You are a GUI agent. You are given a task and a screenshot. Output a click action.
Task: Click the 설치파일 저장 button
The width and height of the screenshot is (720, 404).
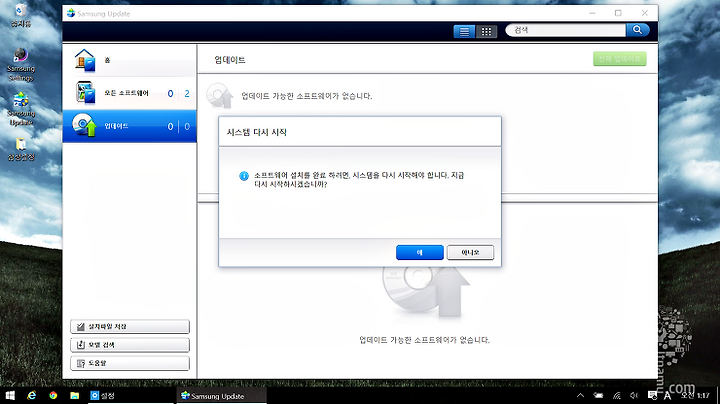[130, 326]
